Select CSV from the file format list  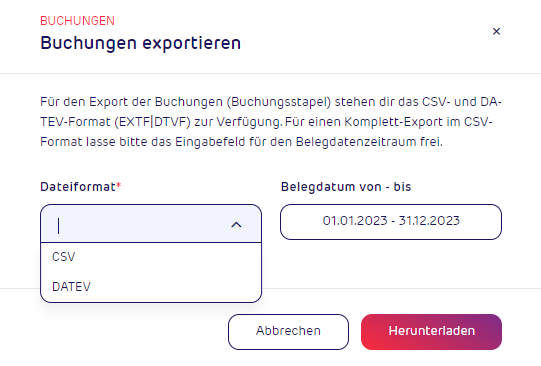(x=151, y=257)
